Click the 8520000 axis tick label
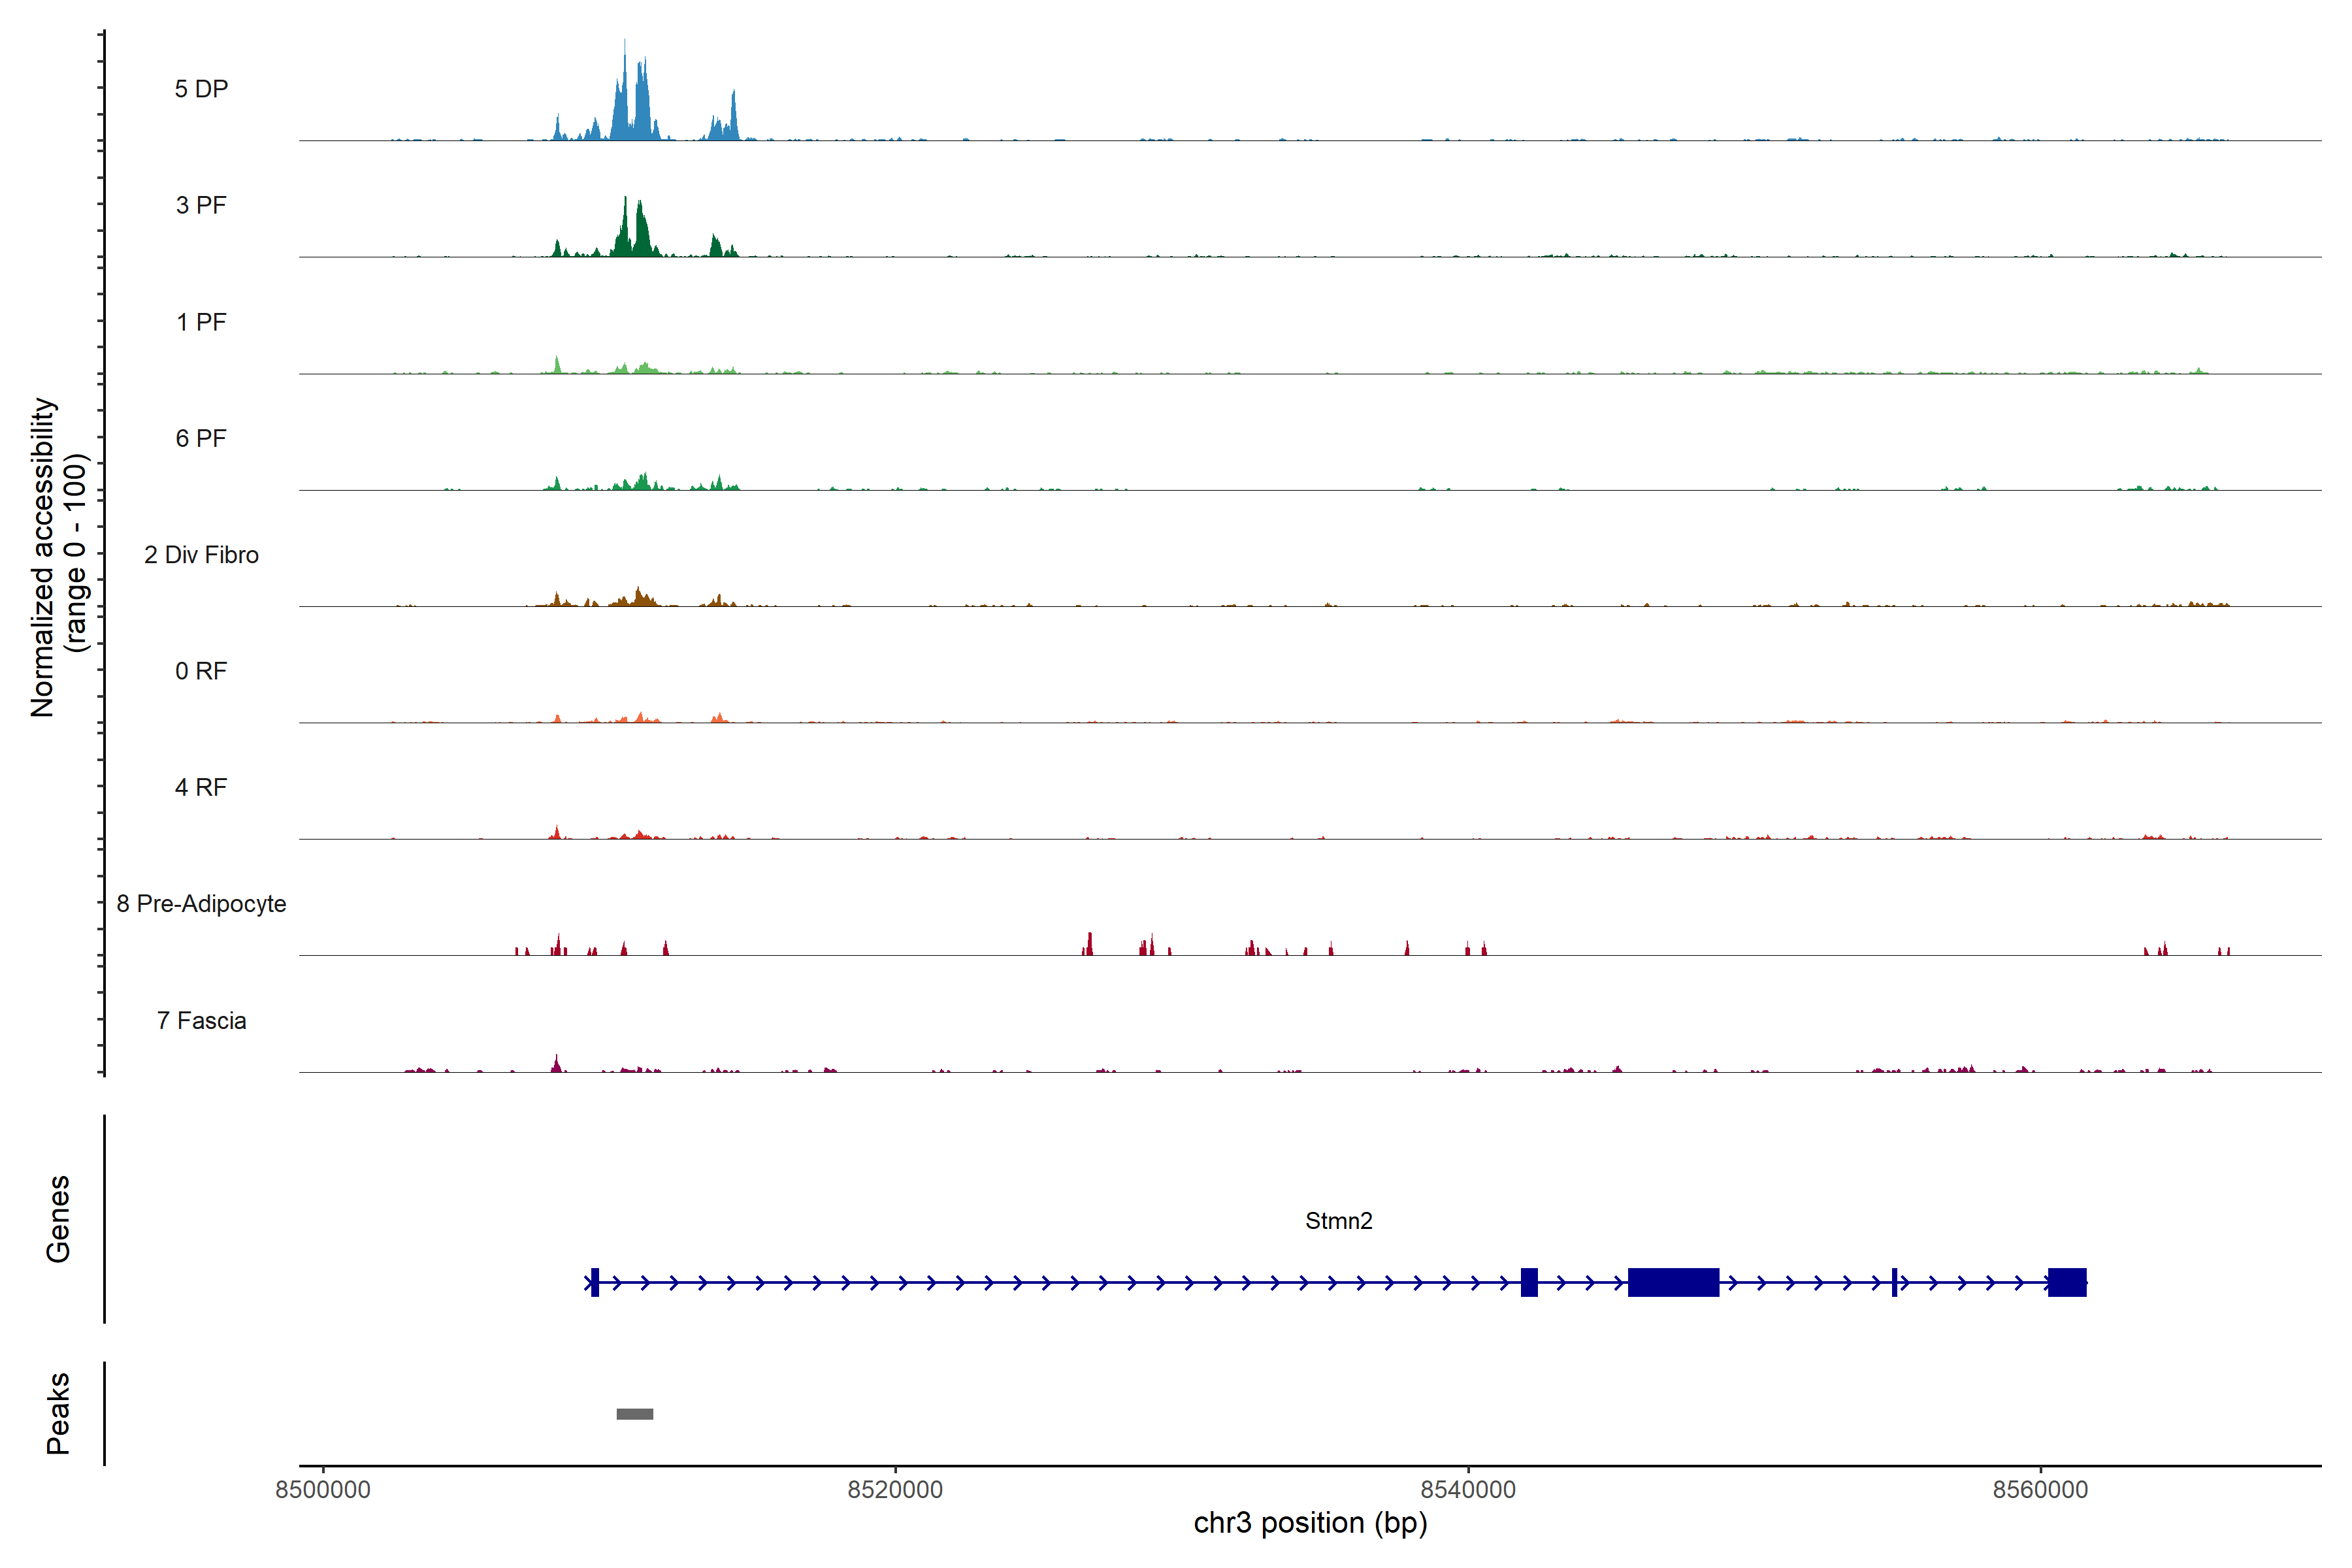The height and width of the screenshot is (1568, 2352). (x=895, y=1490)
